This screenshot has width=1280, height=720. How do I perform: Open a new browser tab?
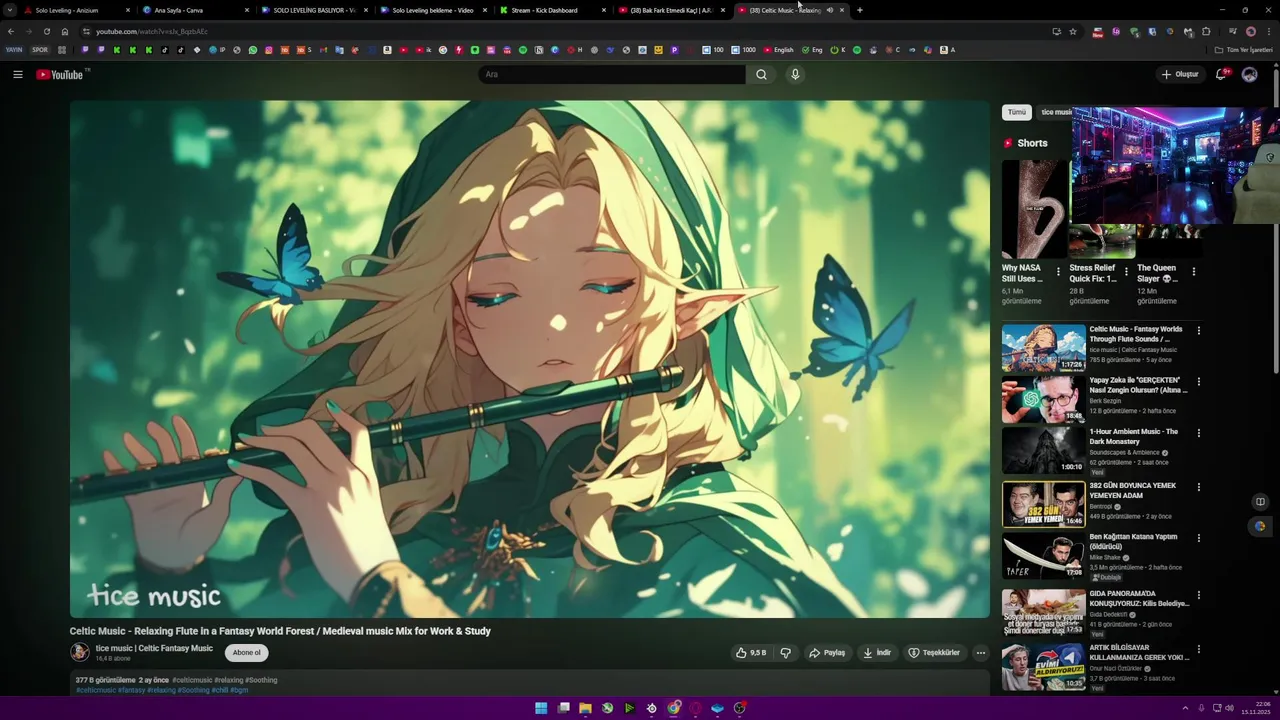pos(860,10)
